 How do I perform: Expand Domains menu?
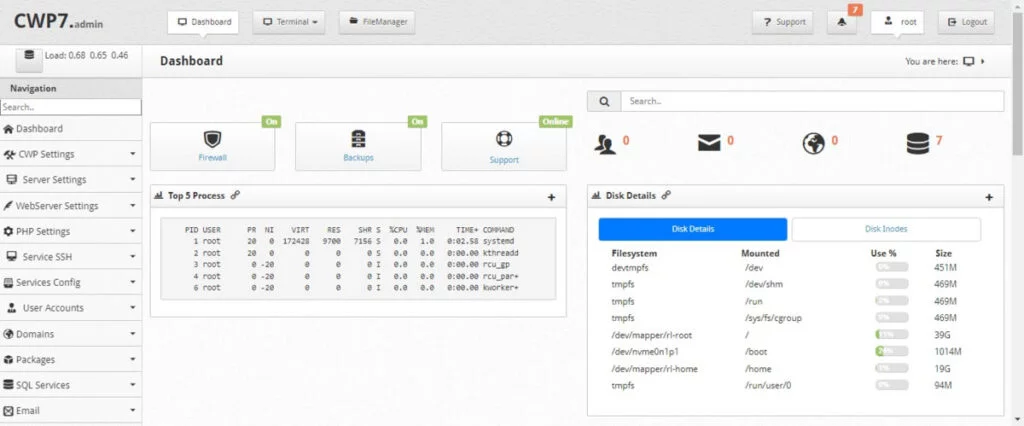(x=71, y=334)
